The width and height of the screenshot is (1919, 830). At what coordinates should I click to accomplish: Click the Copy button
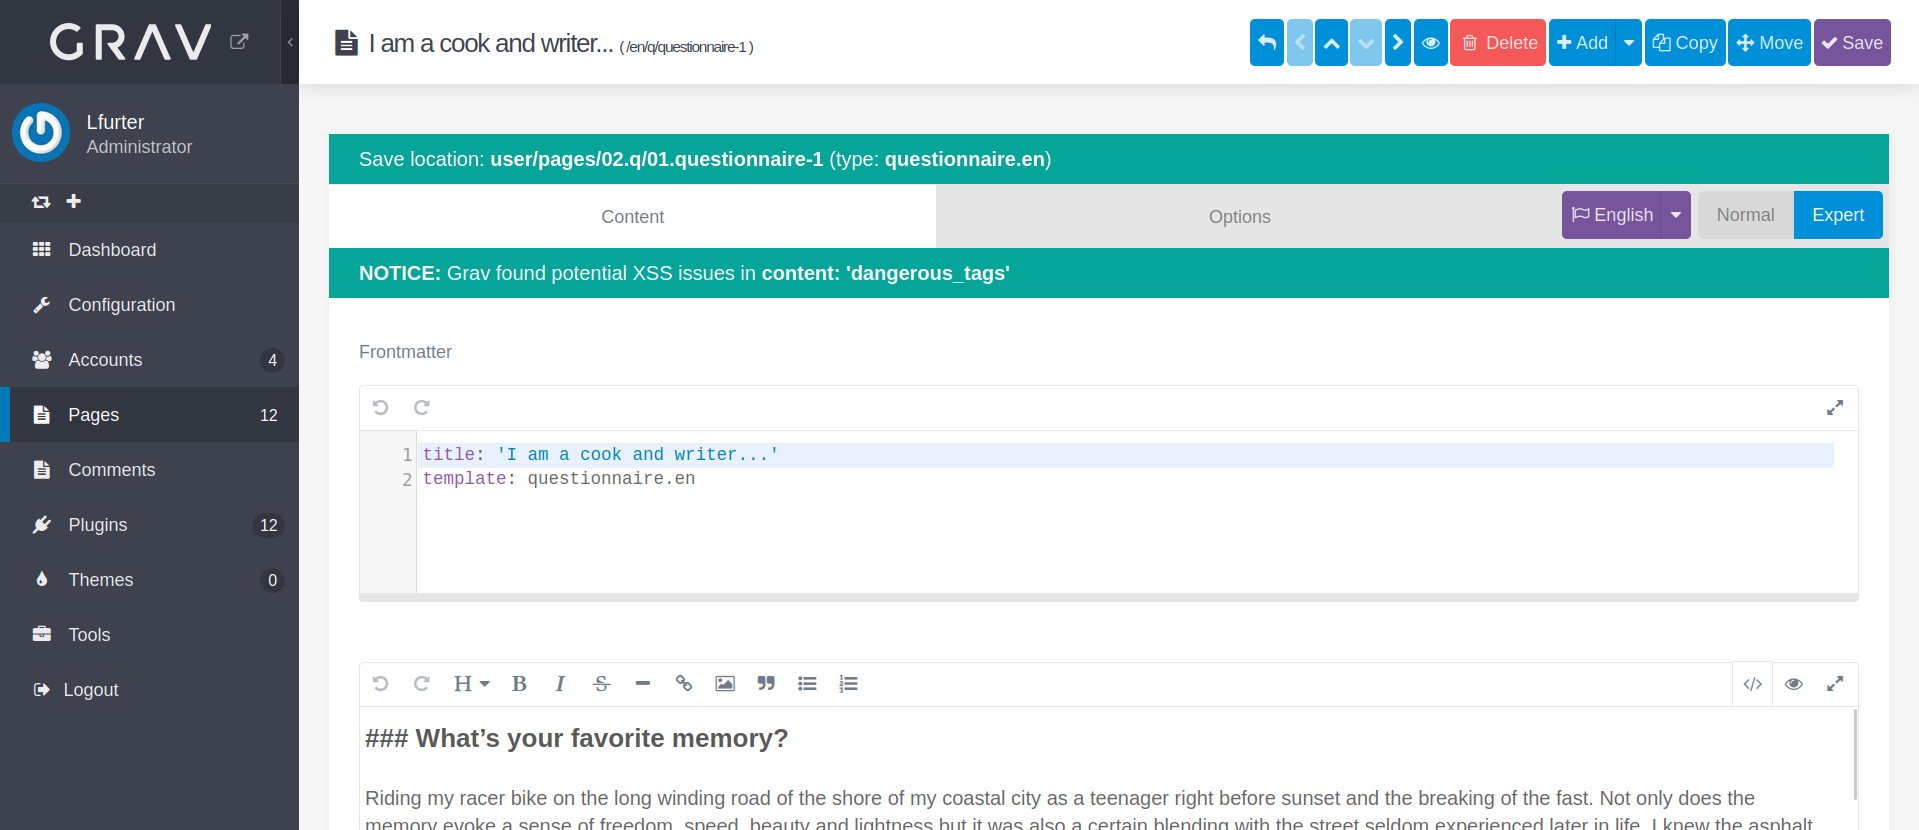pos(1685,43)
